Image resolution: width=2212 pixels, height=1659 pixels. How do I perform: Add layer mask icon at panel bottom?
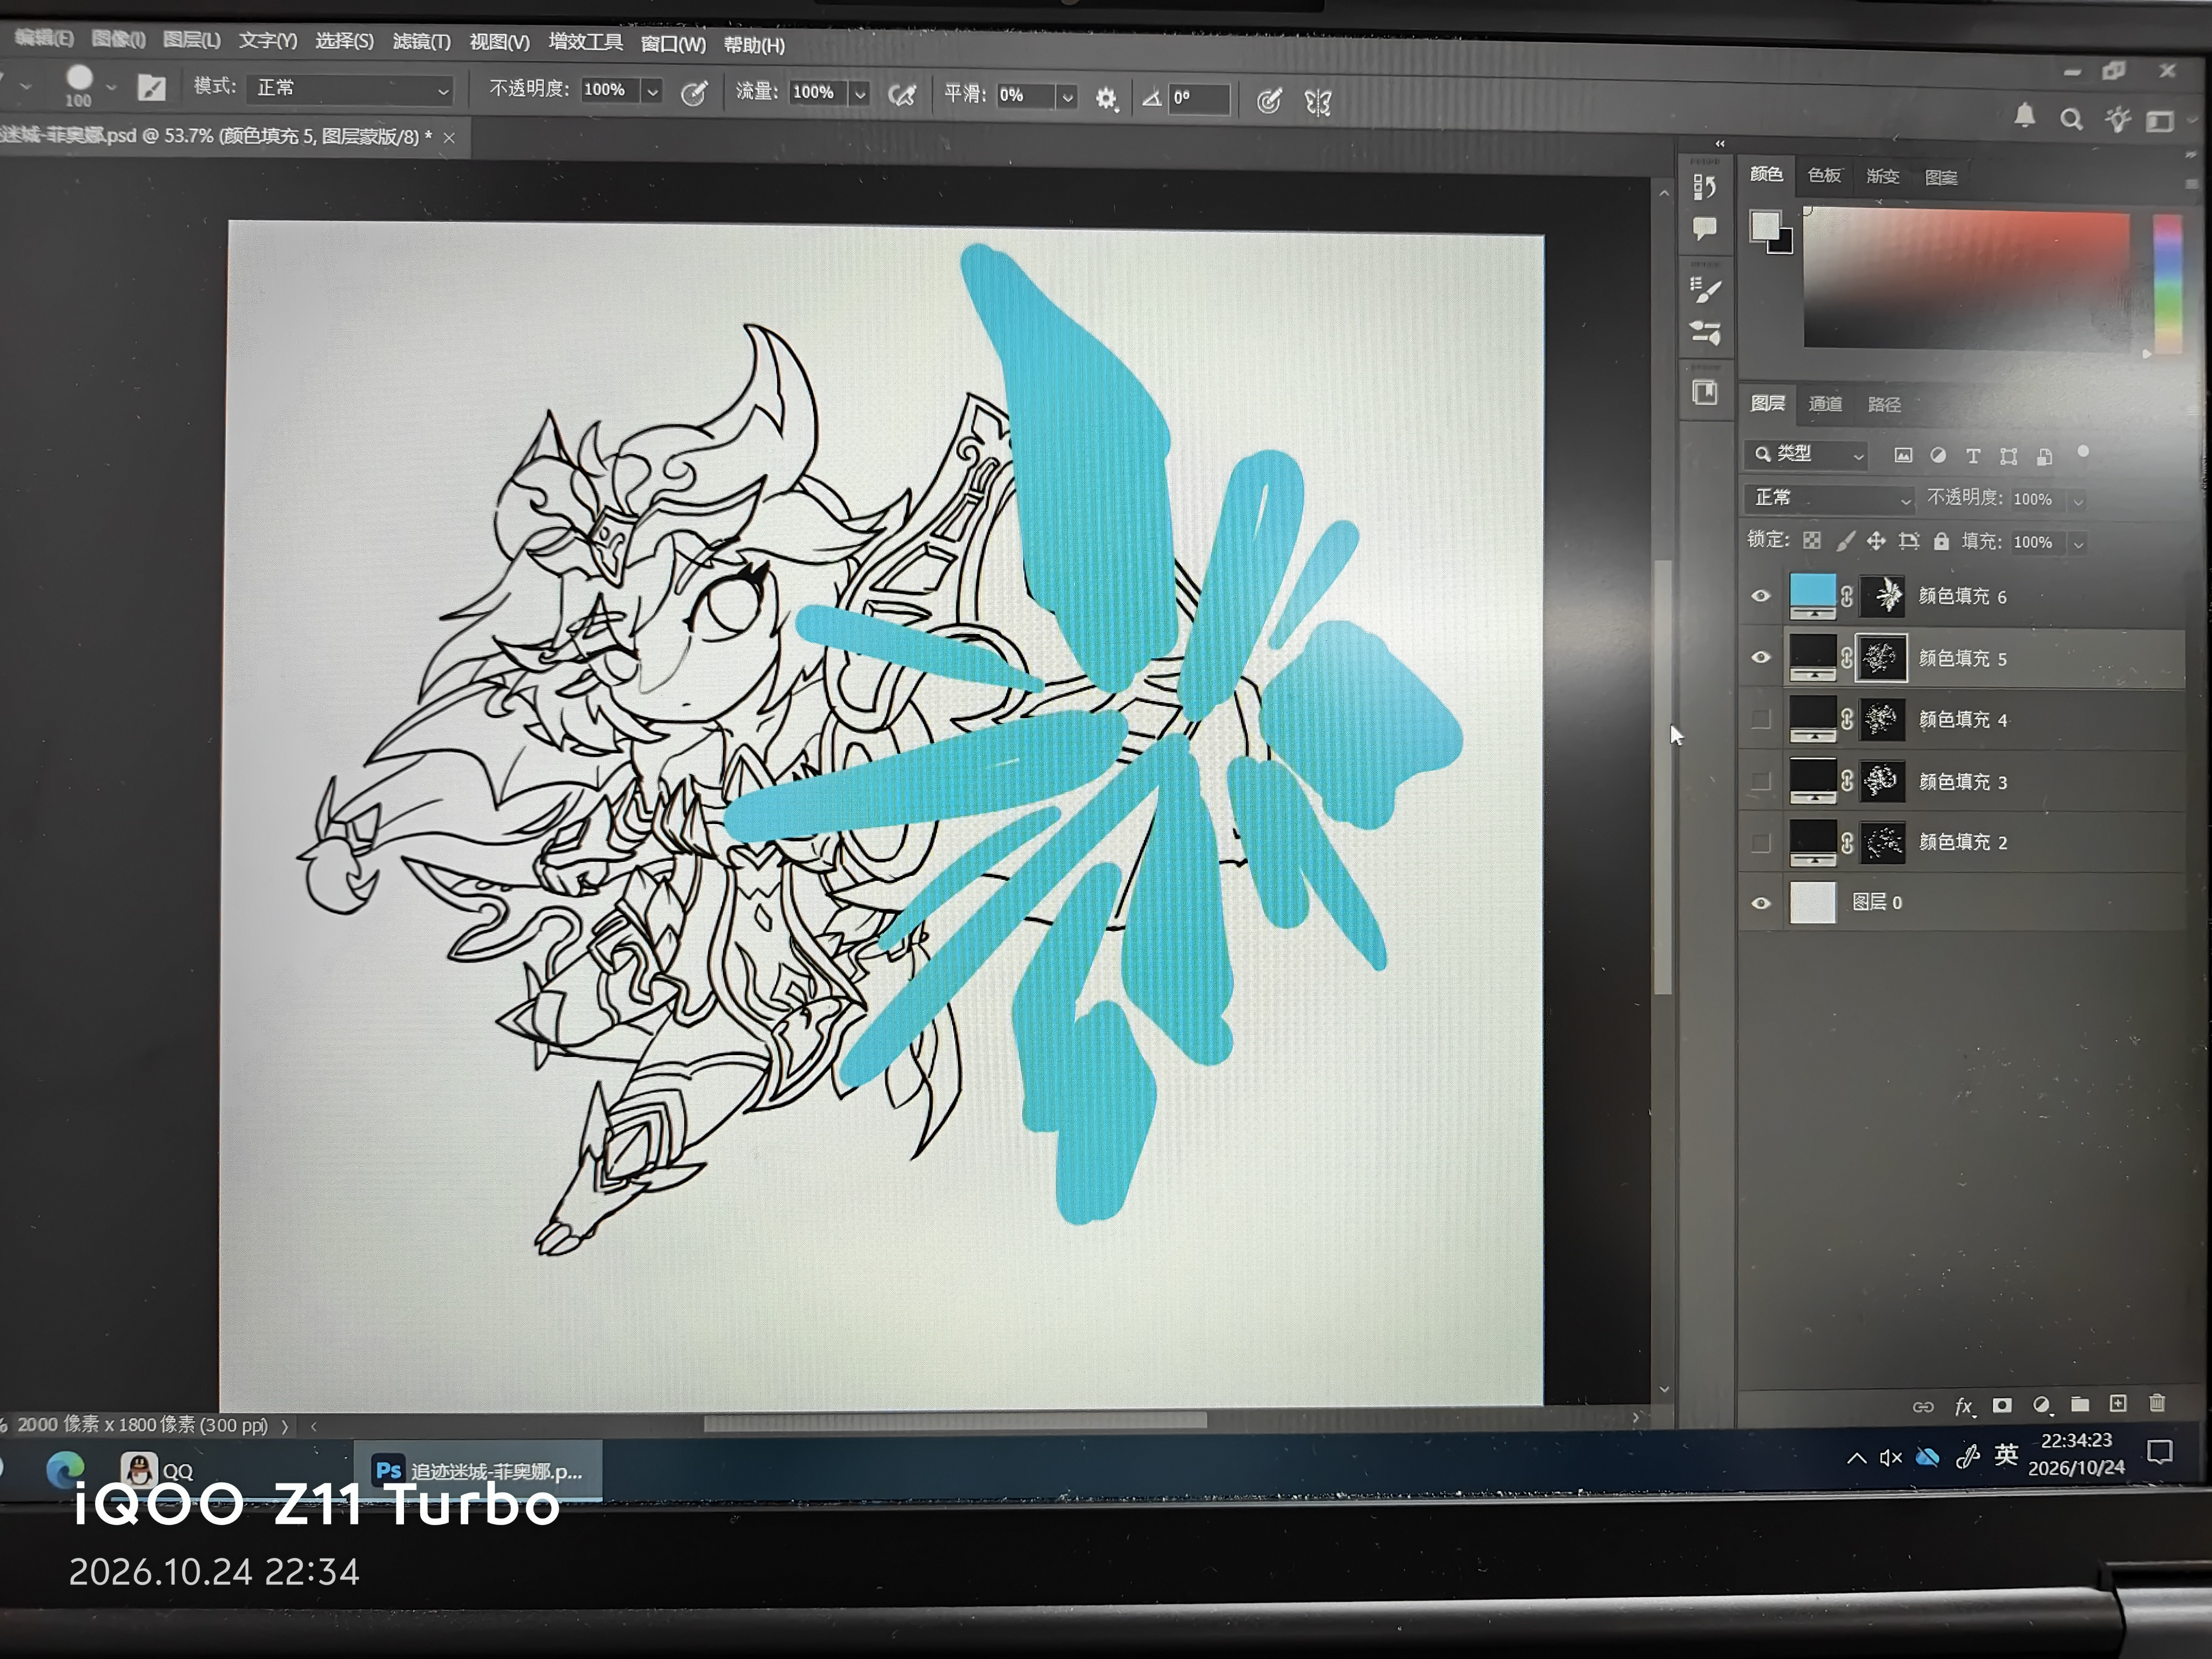pyautogui.click(x=2002, y=1405)
